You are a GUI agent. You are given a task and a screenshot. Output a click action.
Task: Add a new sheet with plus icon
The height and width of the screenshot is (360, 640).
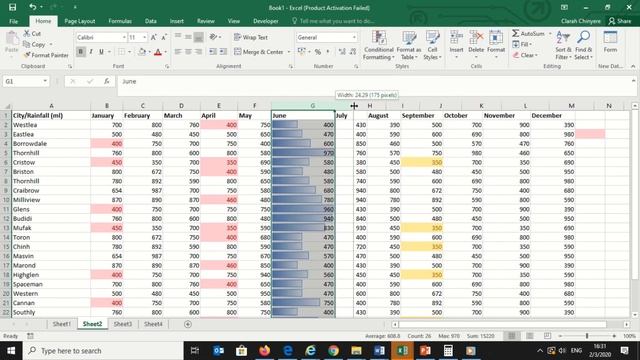[x=188, y=324]
